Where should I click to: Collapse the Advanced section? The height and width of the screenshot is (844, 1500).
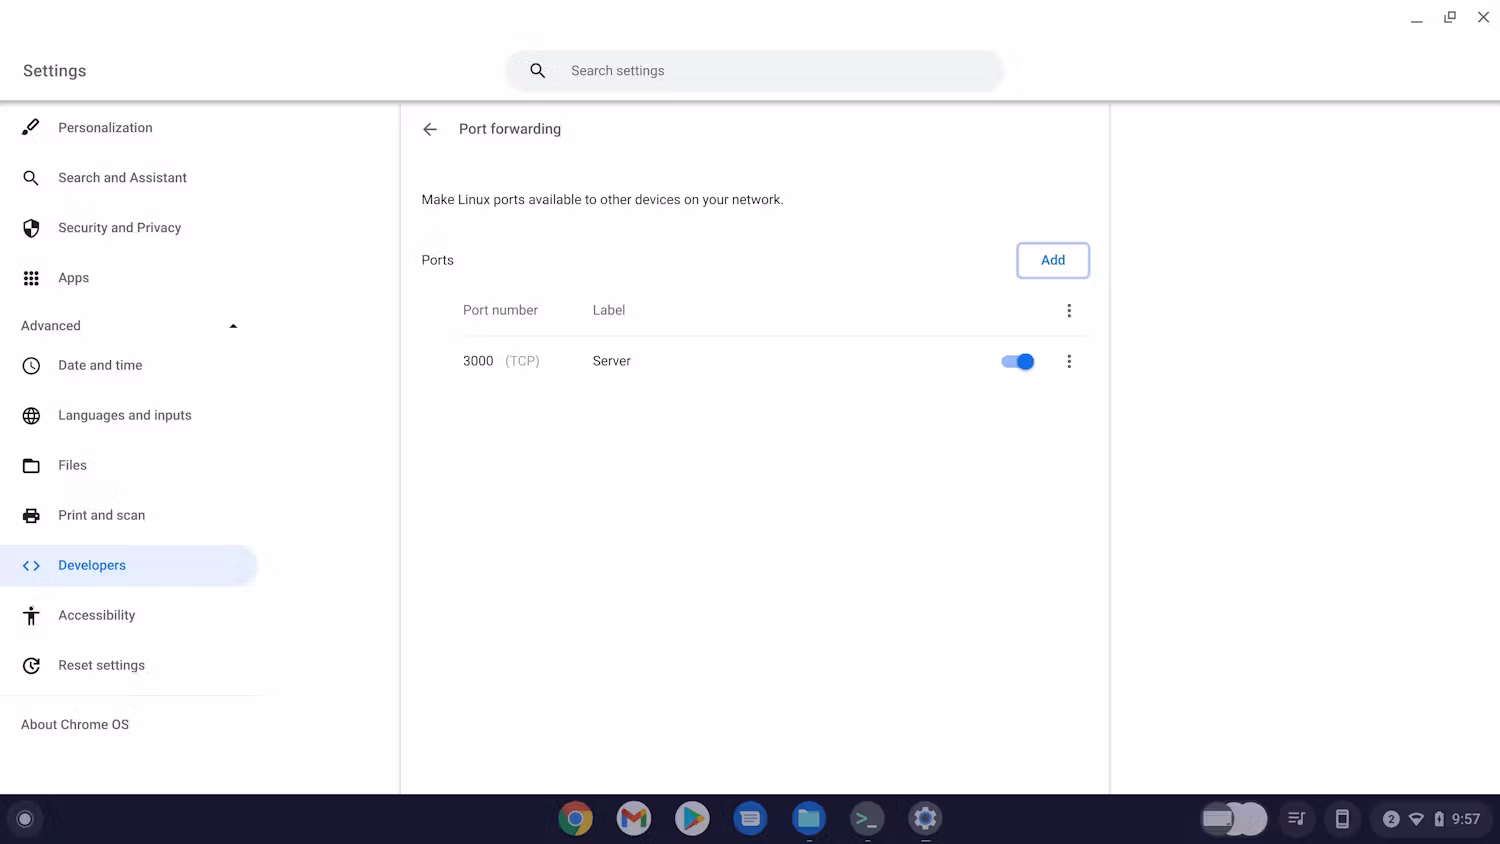tap(233, 325)
